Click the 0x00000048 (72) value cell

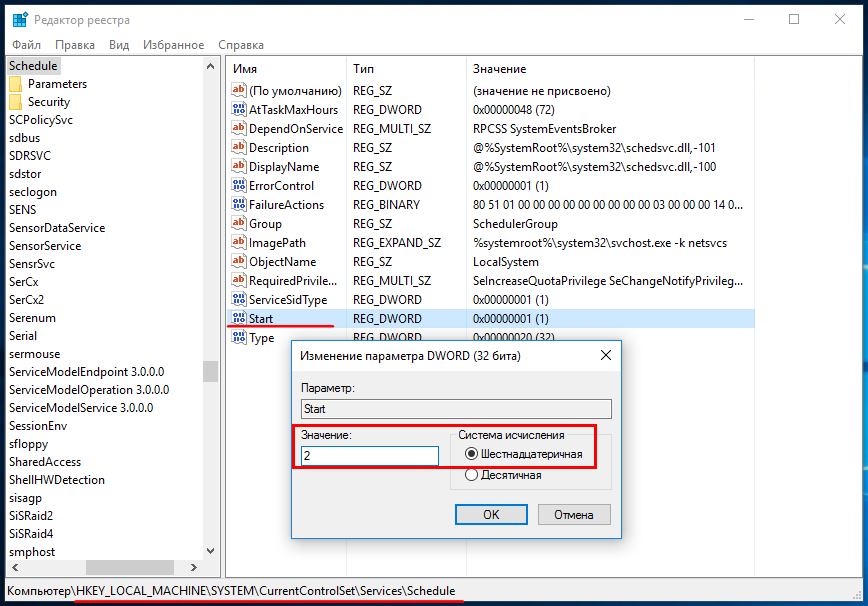(514, 110)
